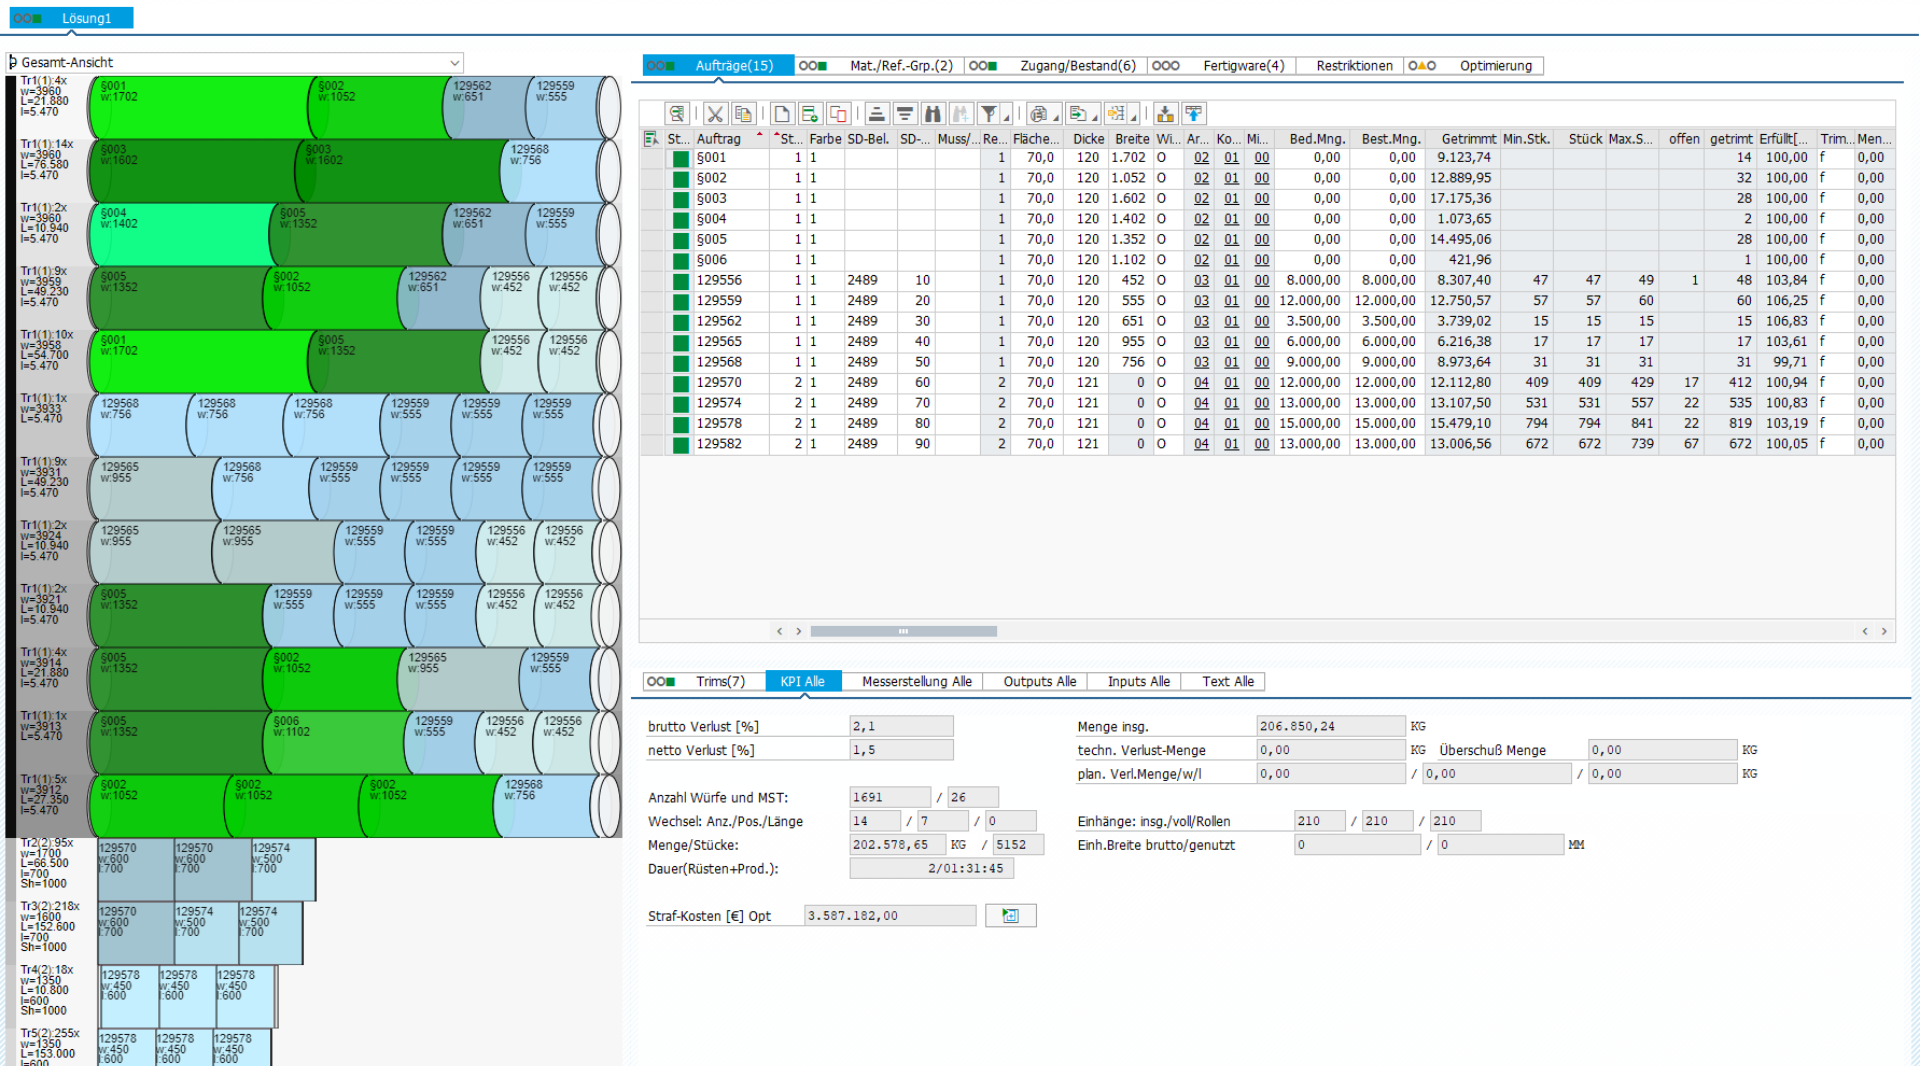
Task: Click link 01 in row 129562
Action: click(1231, 322)
